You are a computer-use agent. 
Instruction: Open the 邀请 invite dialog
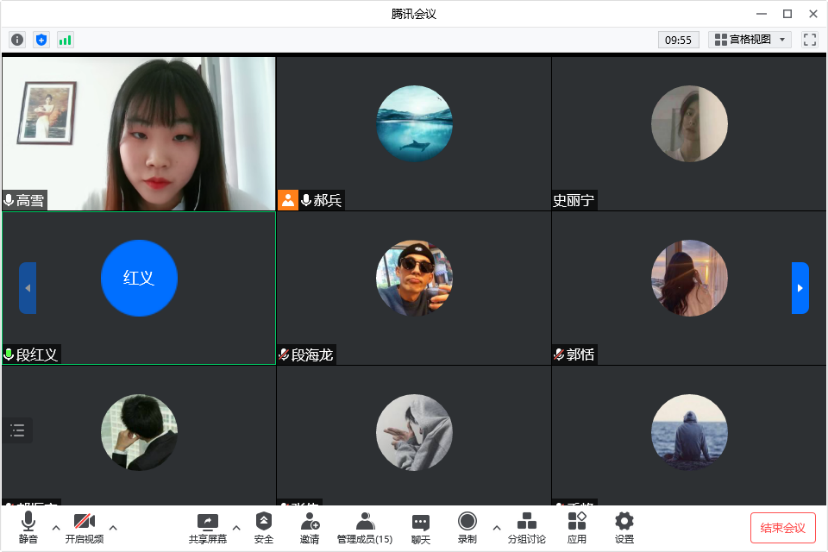310,527
